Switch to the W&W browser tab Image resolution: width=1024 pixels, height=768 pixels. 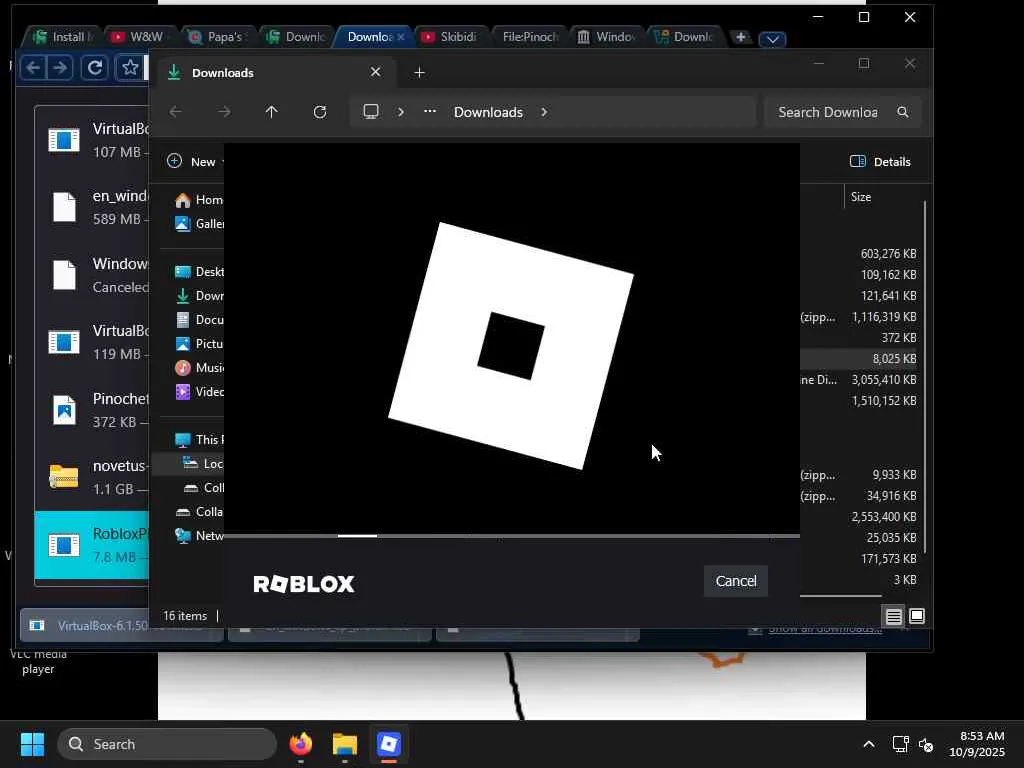[x=140, y=37]
